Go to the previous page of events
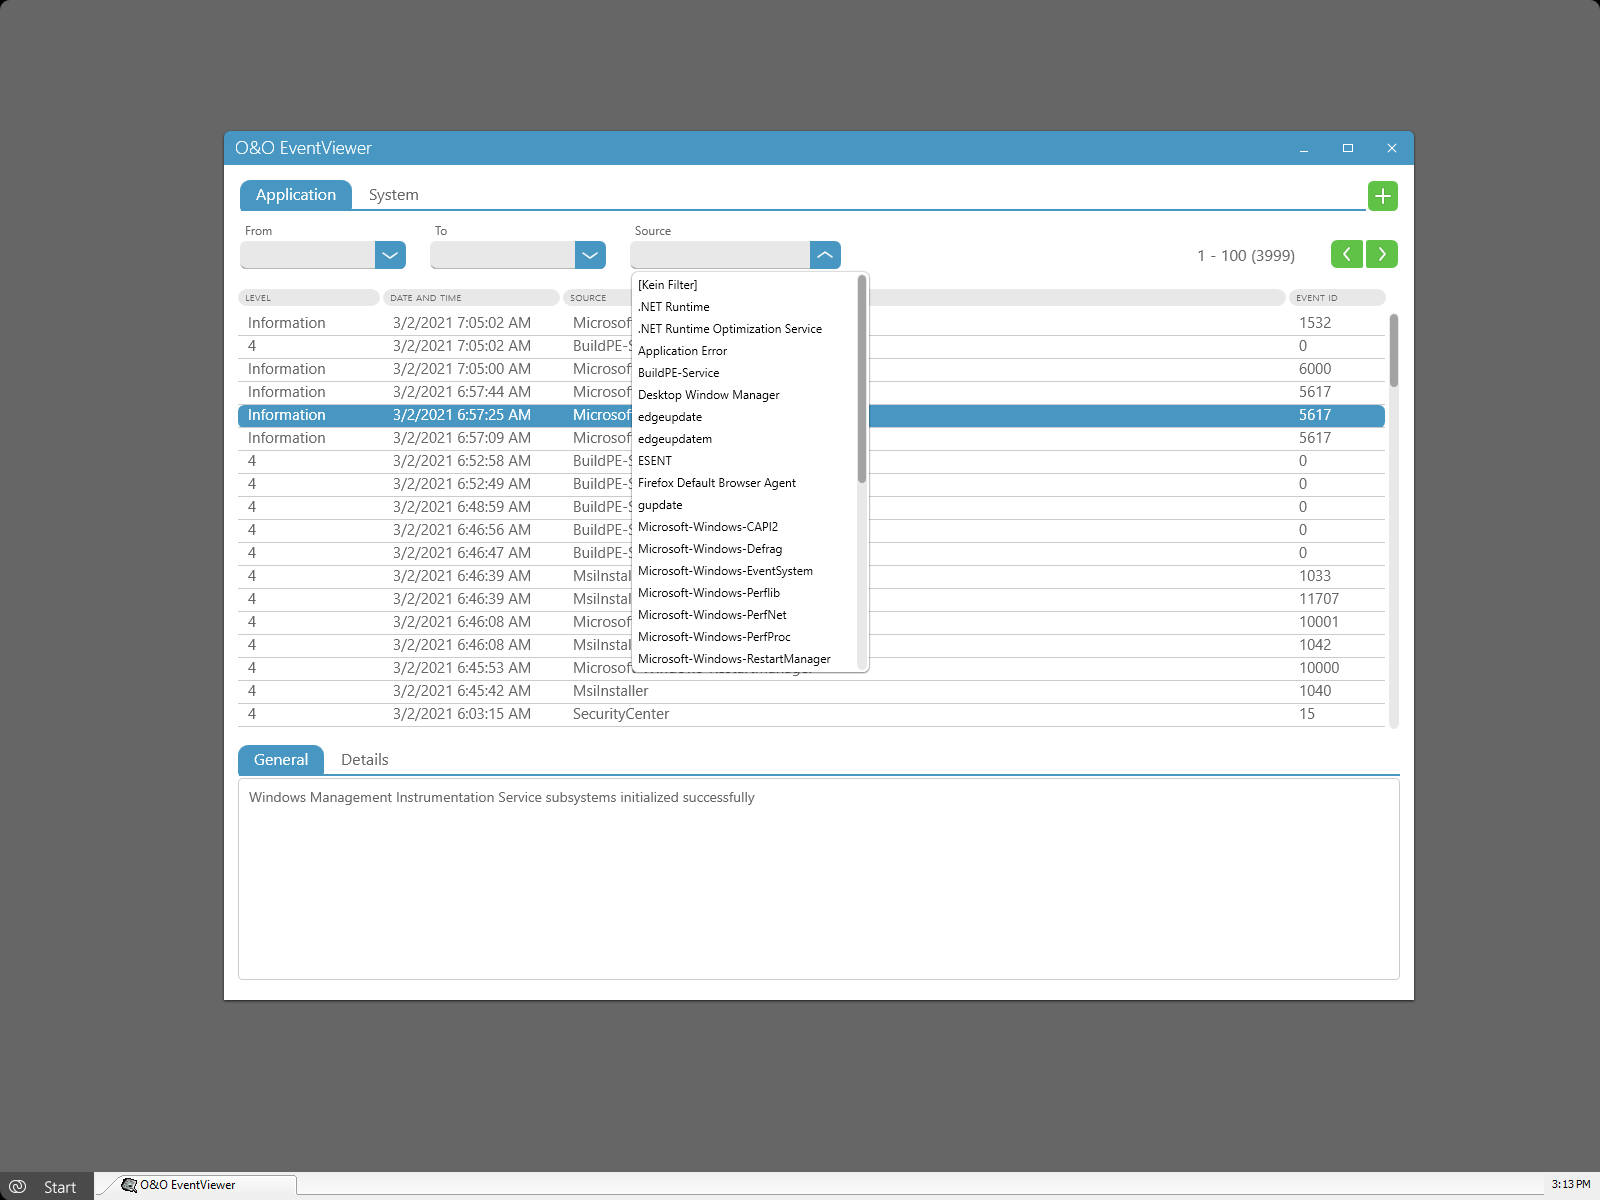 pyautogui.click(x=1346, y=254)
